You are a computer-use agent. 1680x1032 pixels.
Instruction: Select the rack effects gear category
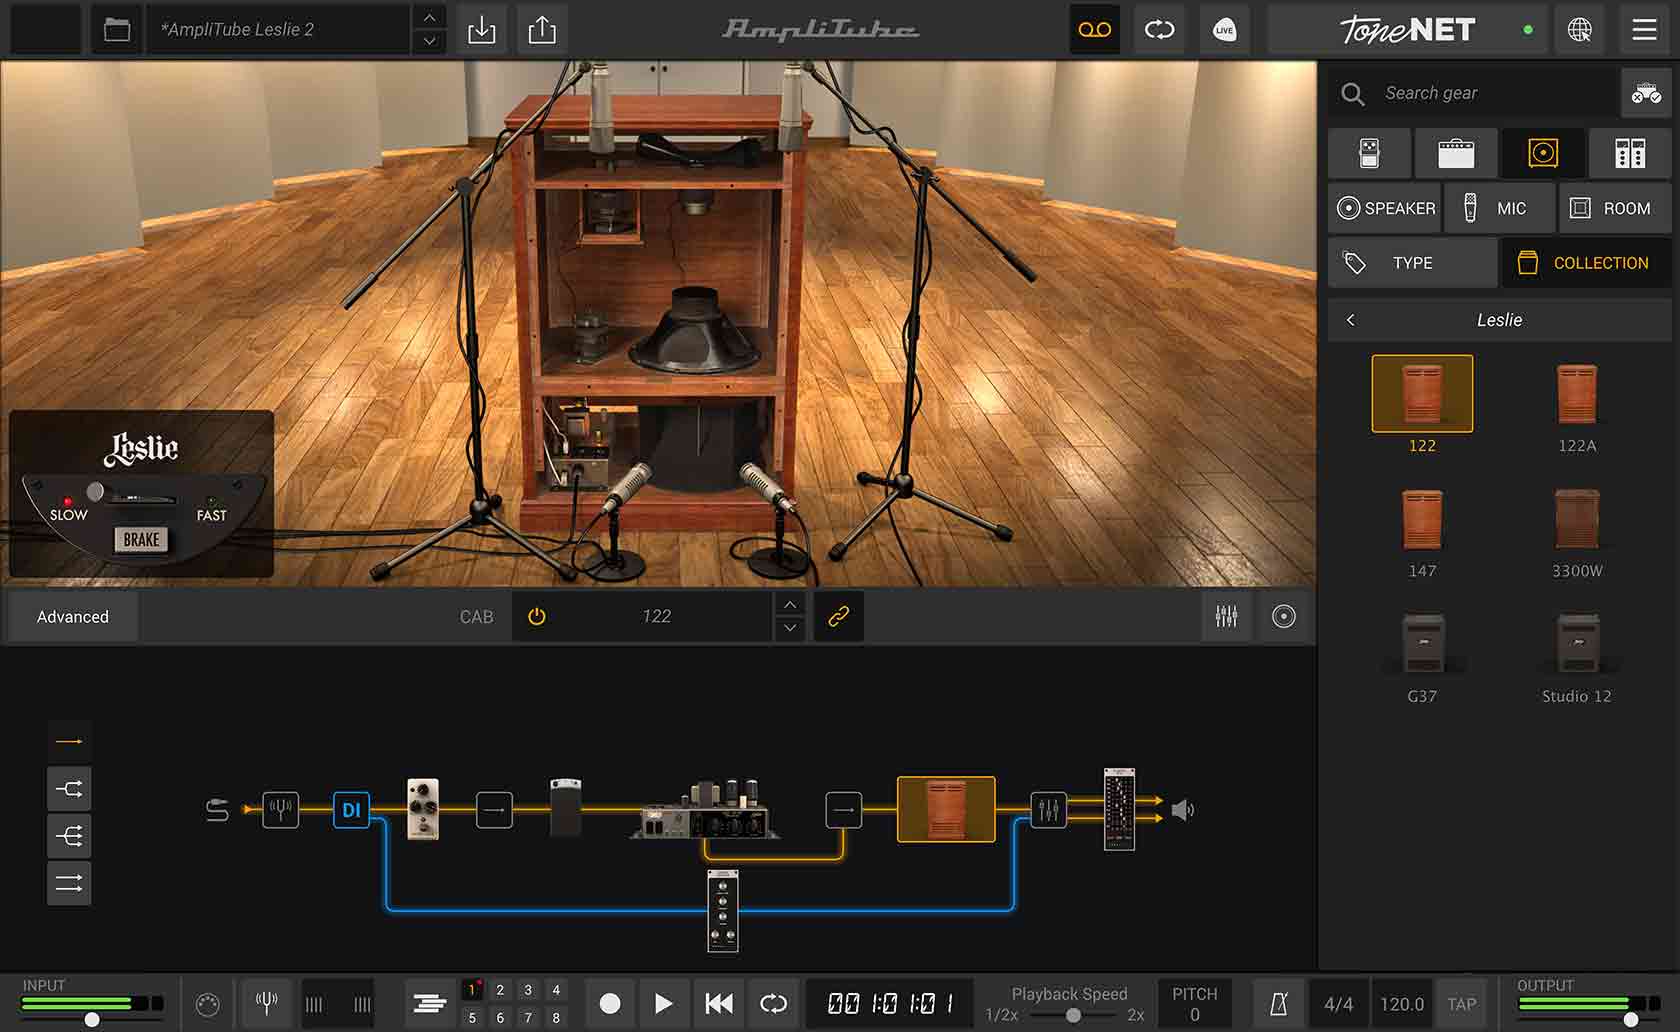[1630, 153]
